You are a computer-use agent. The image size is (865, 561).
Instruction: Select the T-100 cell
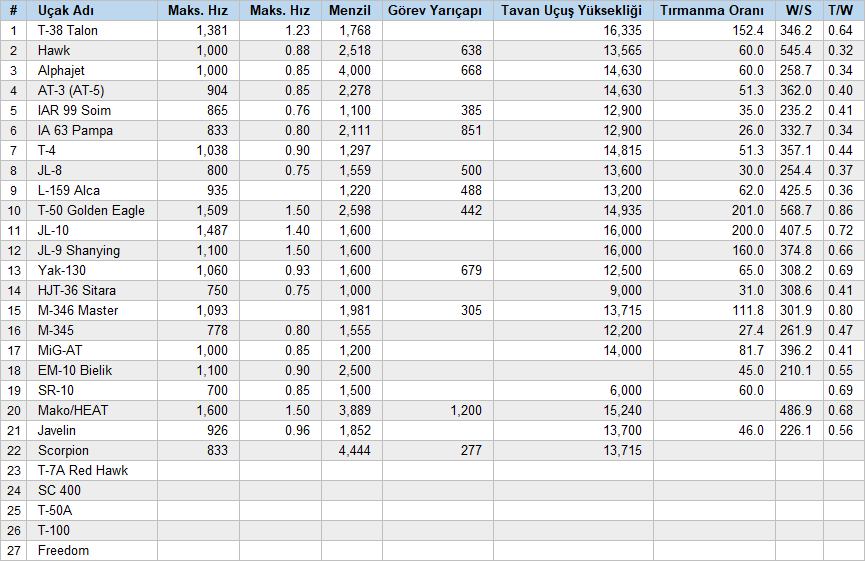click(x=92, y=530)
